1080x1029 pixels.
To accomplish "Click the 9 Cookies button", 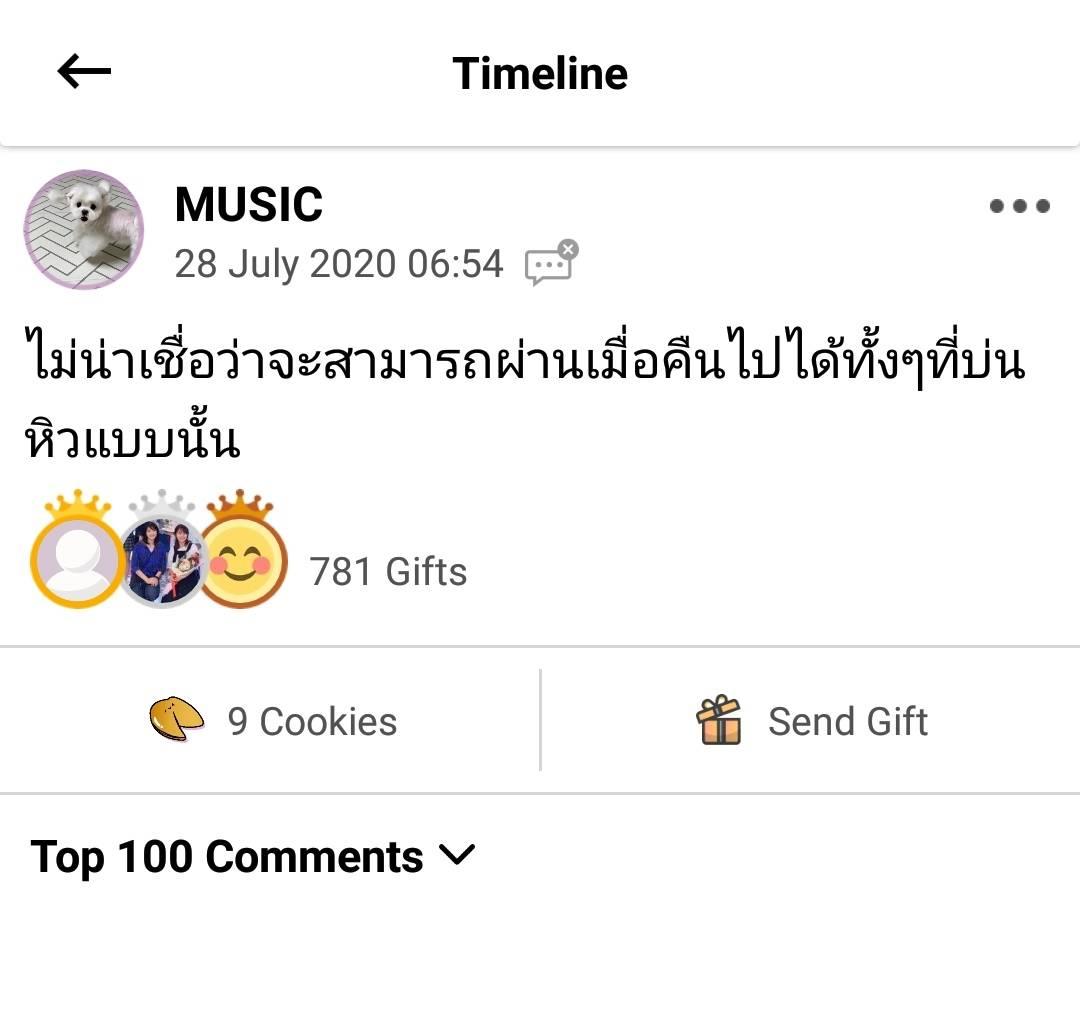I will click(270, 720).
